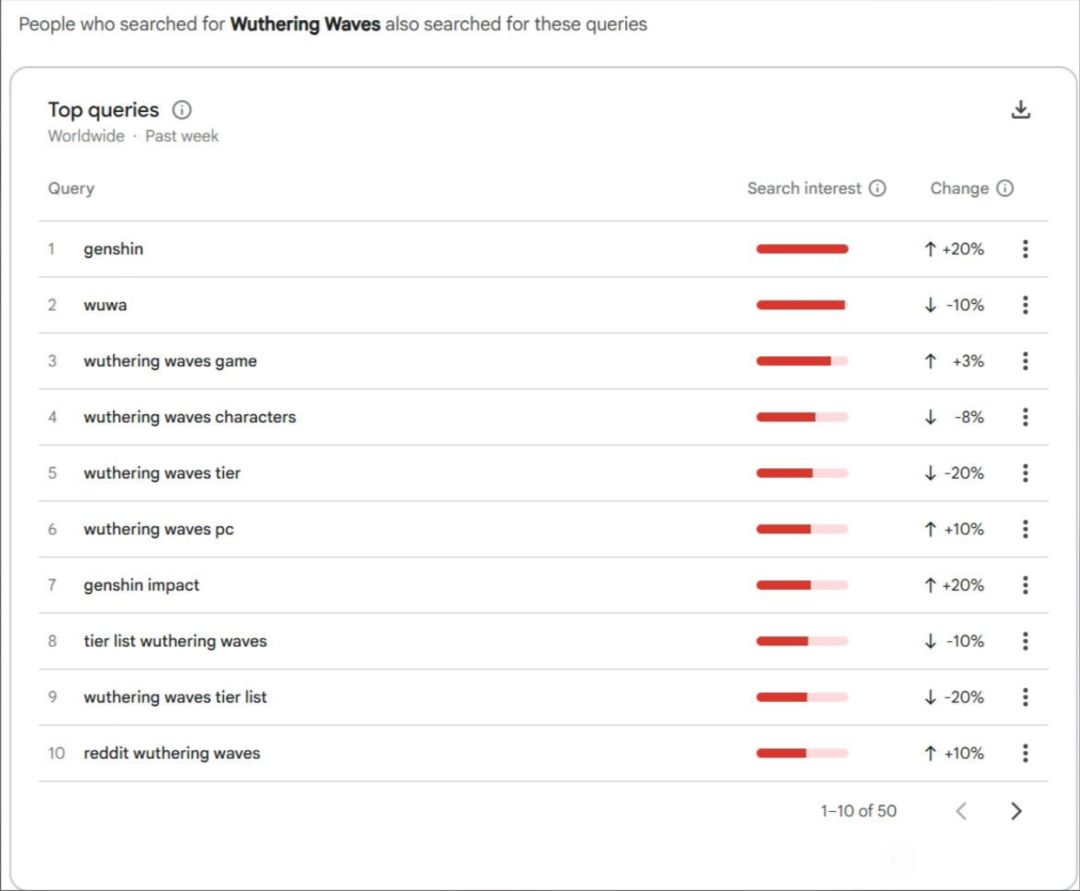Click the genshin search interest bar
This screenshot has width=1080, height=891.
pos(802,249)
